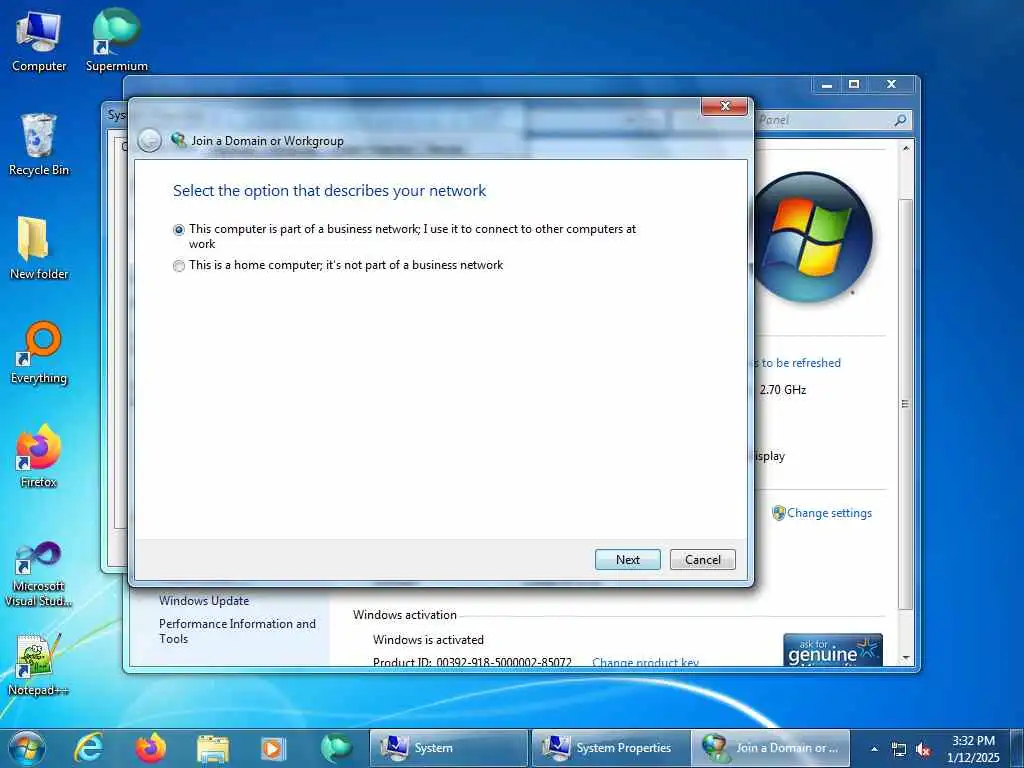Launch Firefox from the taskbar
The width and height of the screenshot is (1024, 768).
151,748
